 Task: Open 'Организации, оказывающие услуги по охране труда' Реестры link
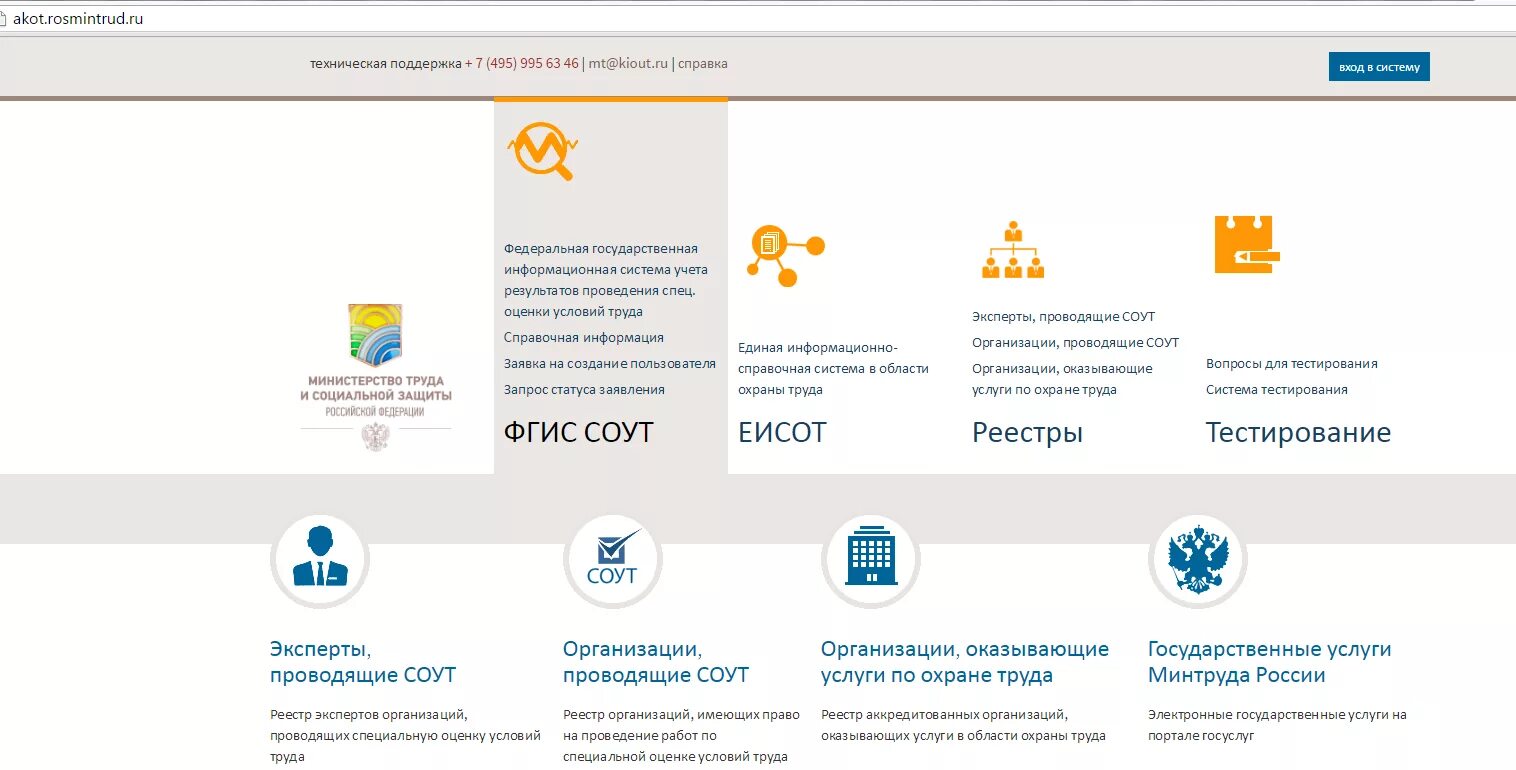[1062, 379]
